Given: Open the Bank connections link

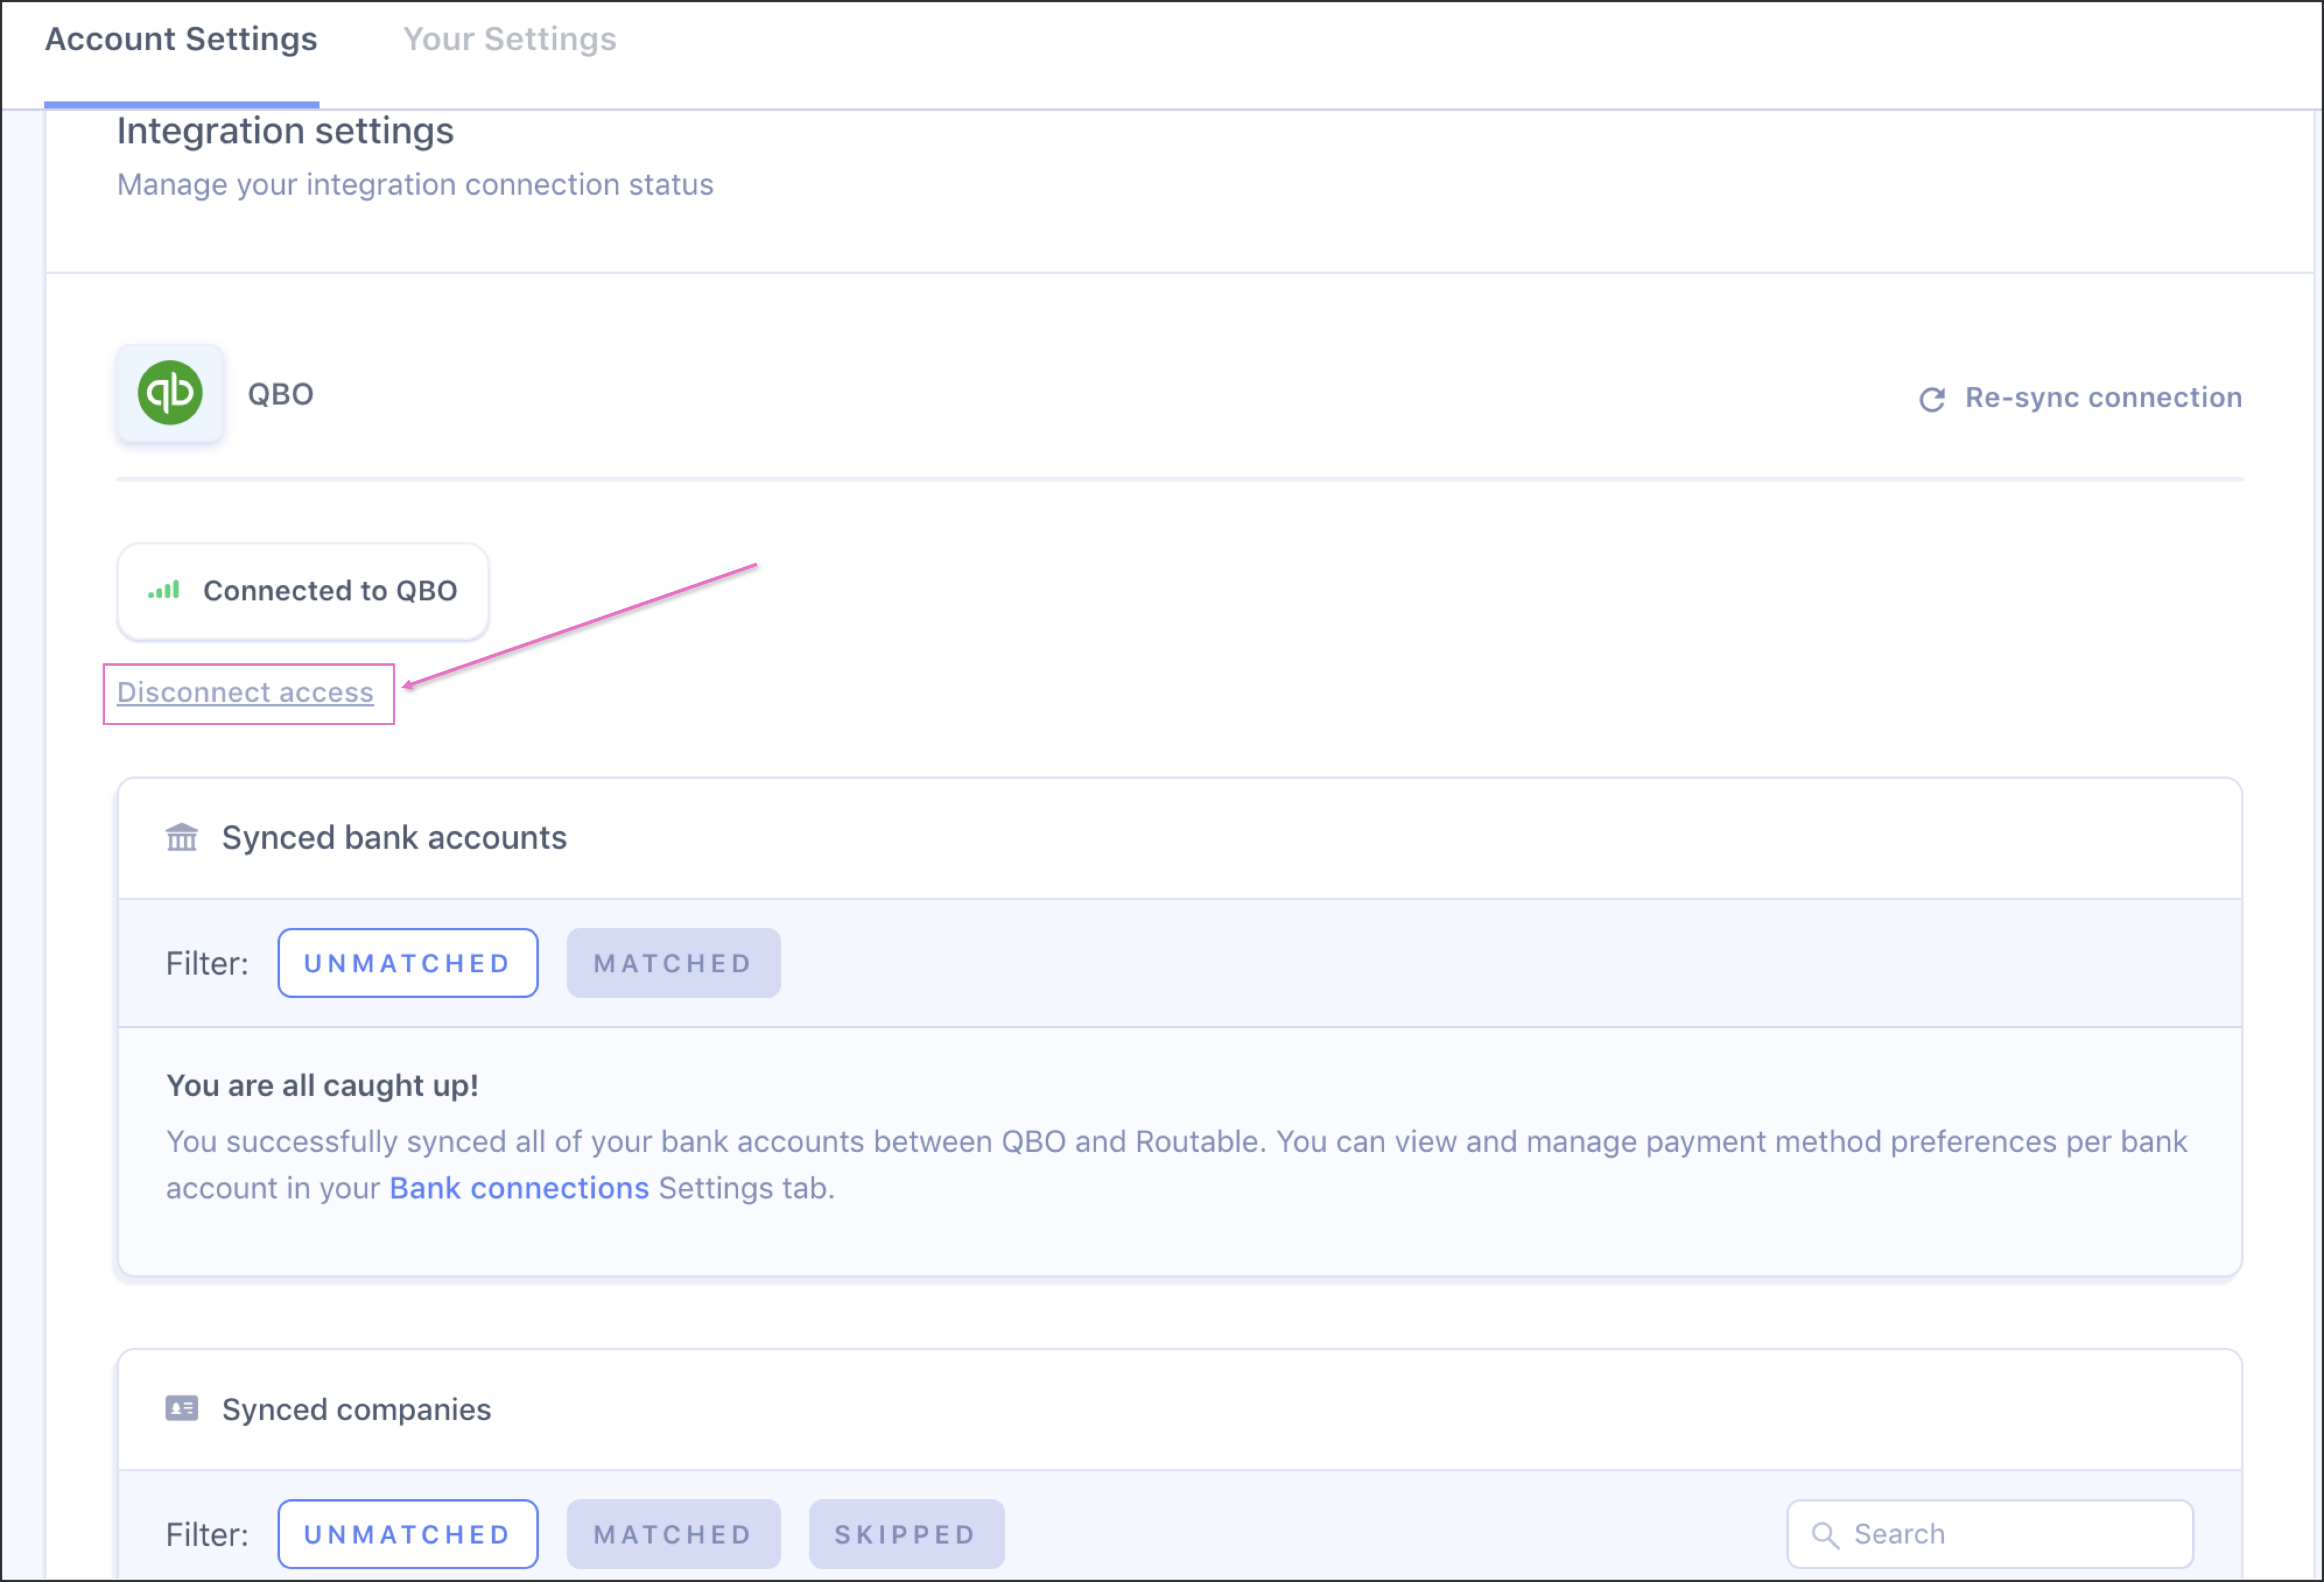Looking at the screenshot, I should (x=519, y=1188).
